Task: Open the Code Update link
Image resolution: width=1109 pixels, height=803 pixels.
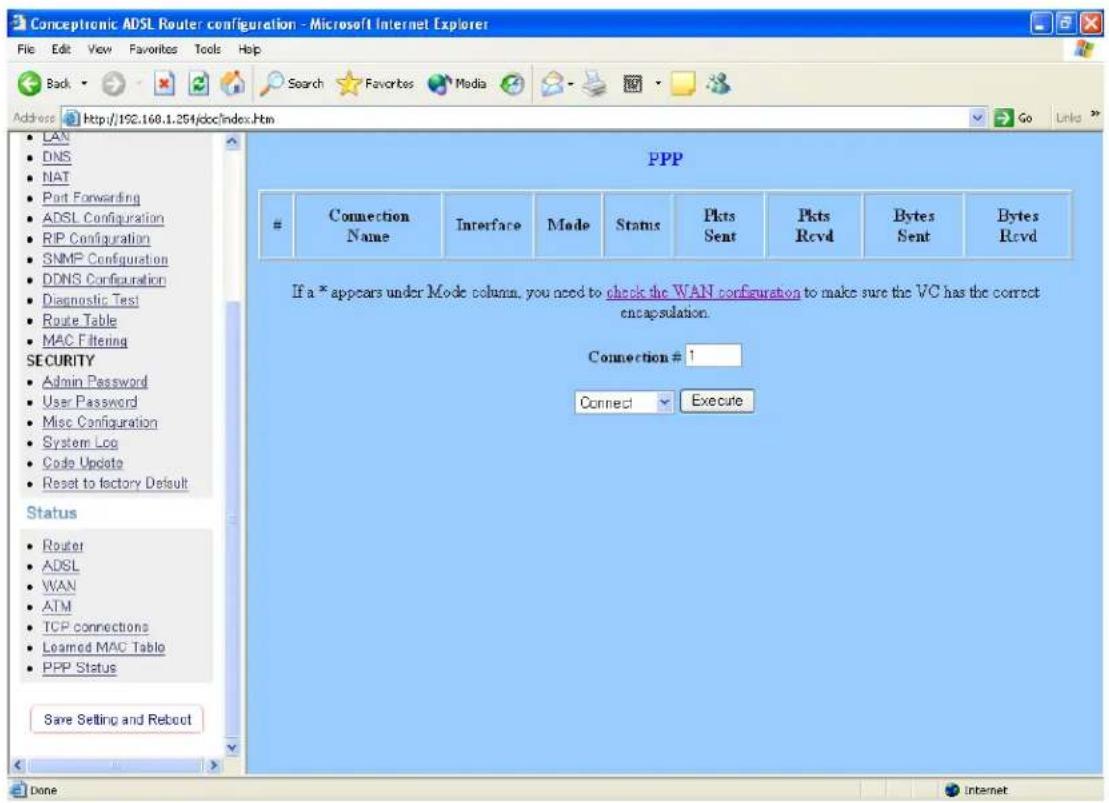Action: 83,463
